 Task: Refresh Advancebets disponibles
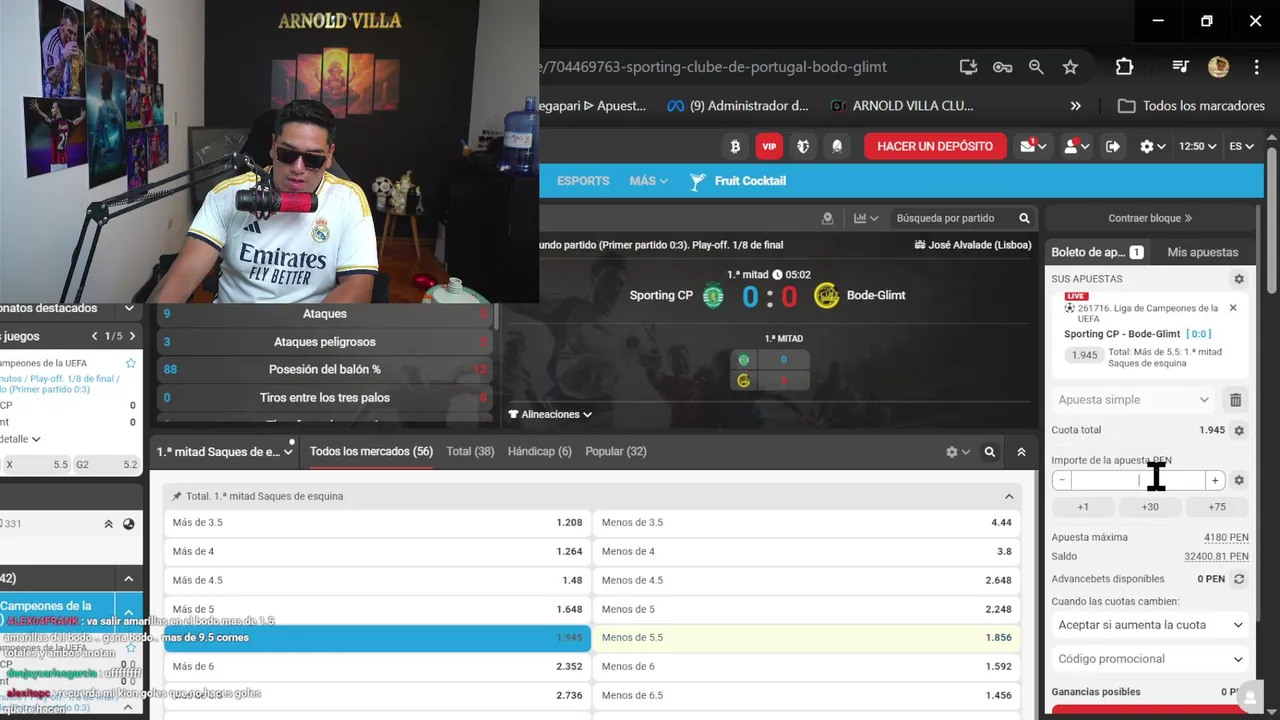click(x=1239, y=579)
